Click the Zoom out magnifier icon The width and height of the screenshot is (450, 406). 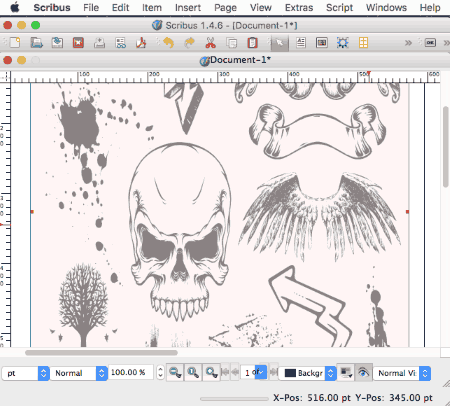point(175,372)
